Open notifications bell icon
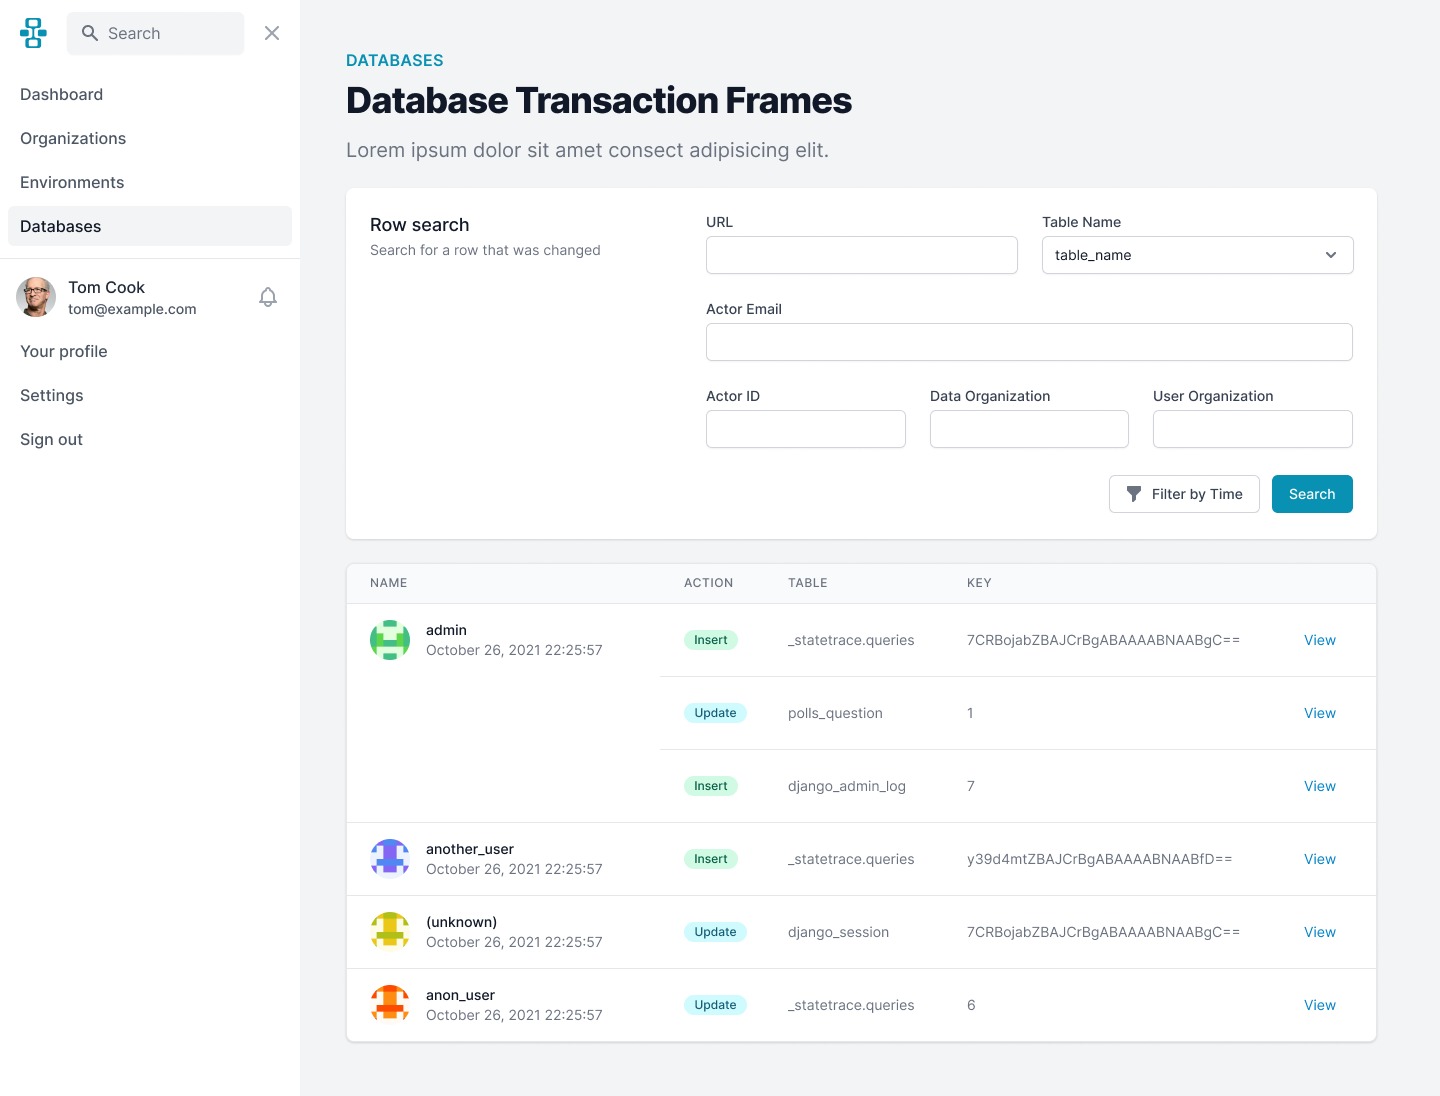 pos(268,297)
